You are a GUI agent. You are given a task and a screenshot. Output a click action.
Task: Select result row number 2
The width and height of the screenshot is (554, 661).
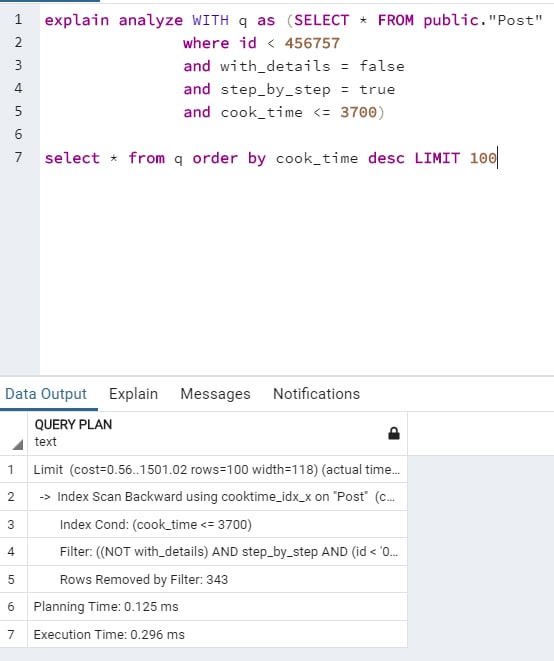point(11,497)
